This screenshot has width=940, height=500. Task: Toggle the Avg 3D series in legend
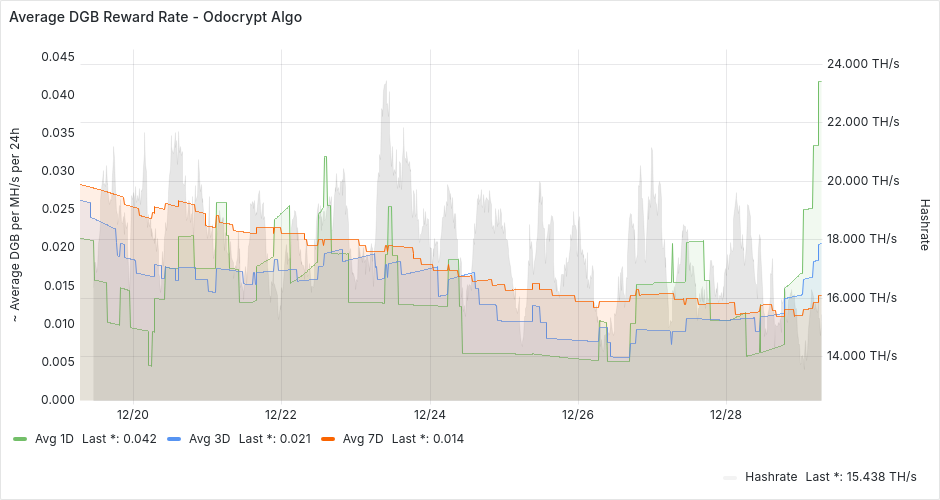pos(208,439)
